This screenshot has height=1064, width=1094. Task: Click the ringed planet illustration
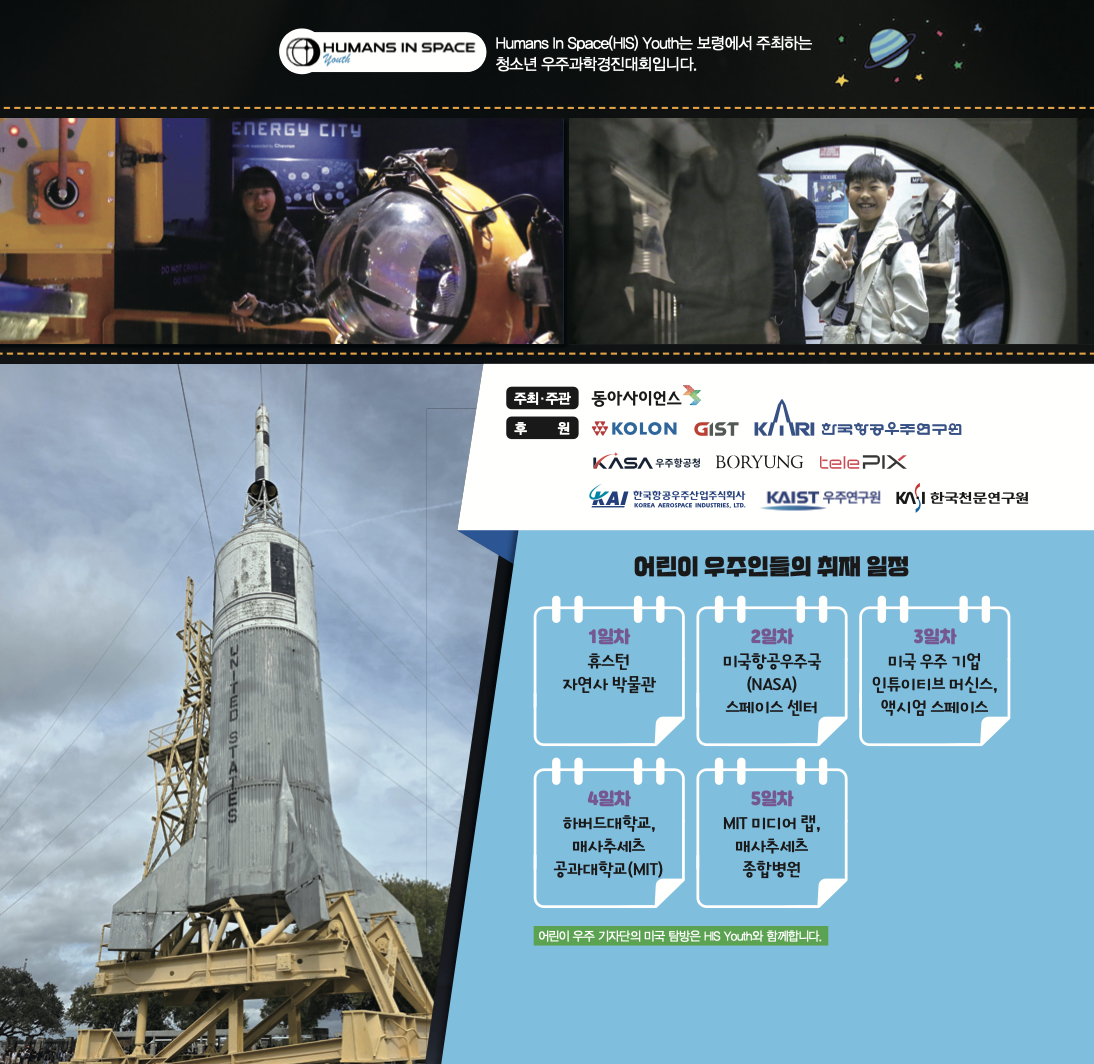click(x=887, y=47)
